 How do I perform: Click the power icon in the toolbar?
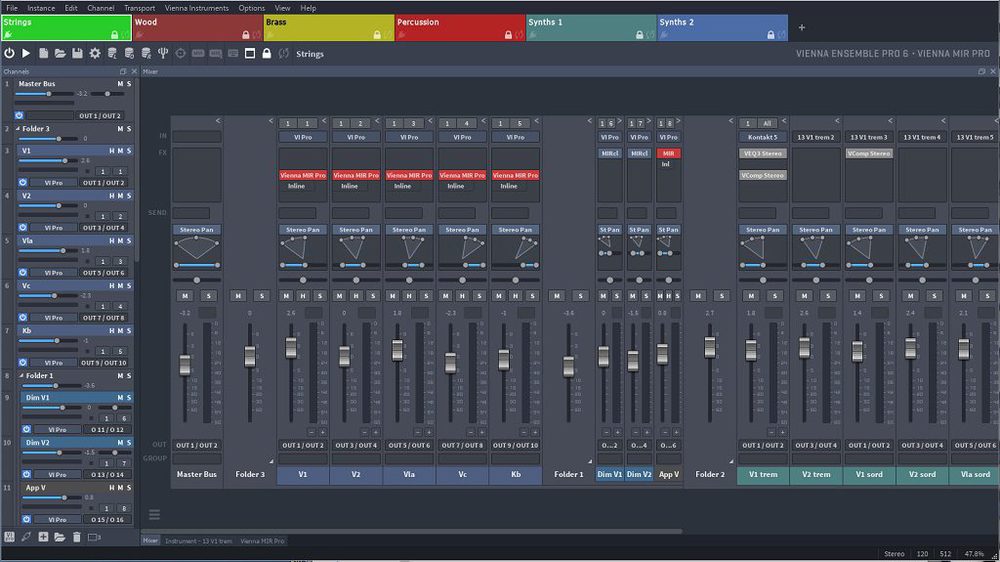(x=9, y=54)
